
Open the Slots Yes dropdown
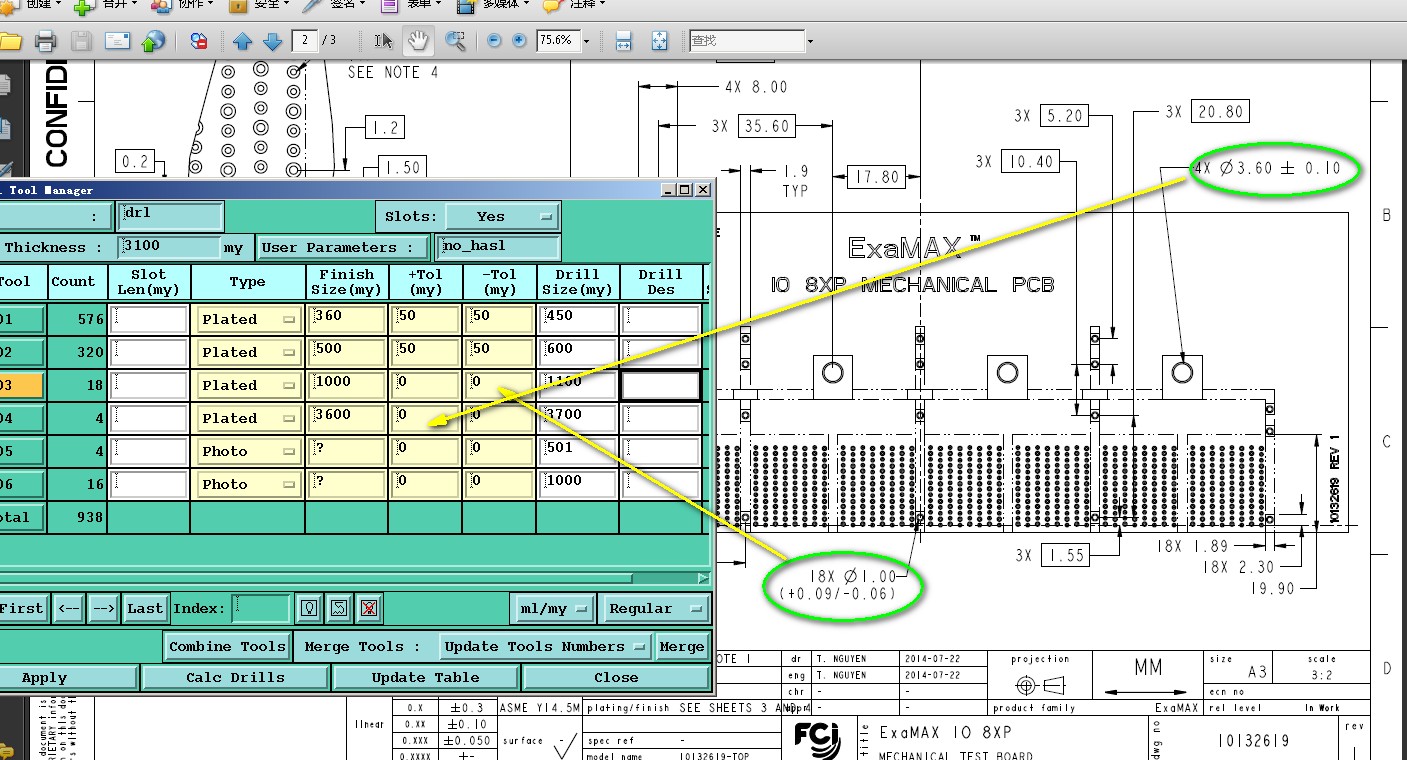[502, 216]
